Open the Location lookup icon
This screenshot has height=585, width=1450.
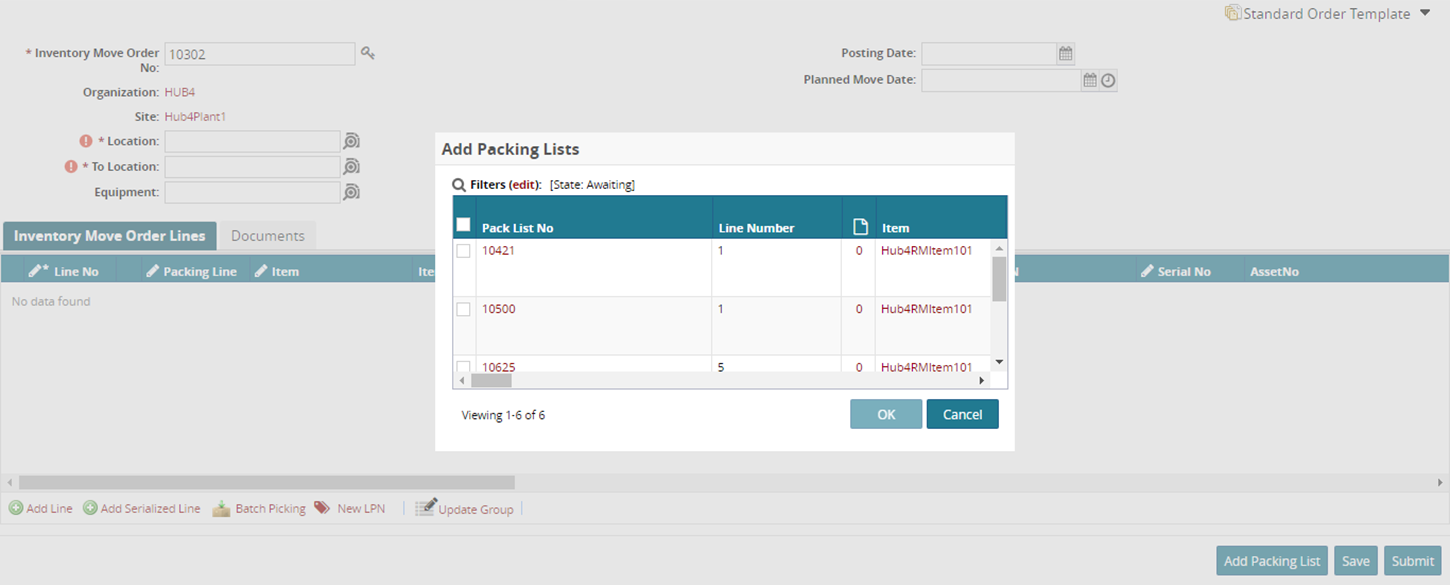pos(351,141)
